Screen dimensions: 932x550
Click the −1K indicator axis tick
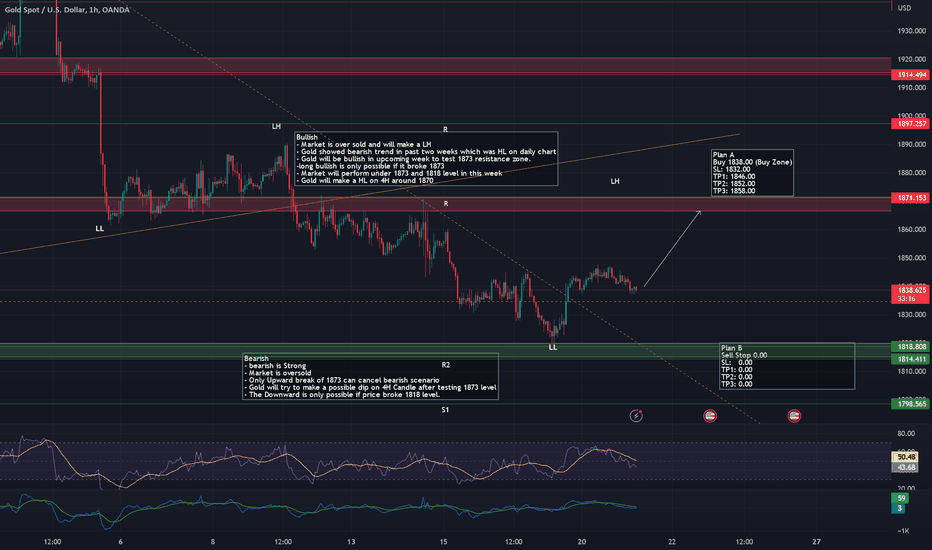[903, 531]
